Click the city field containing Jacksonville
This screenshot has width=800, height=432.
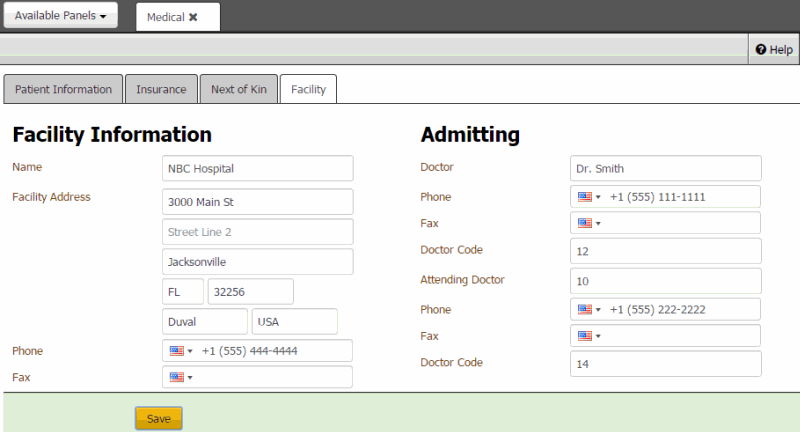coord(257,262)
